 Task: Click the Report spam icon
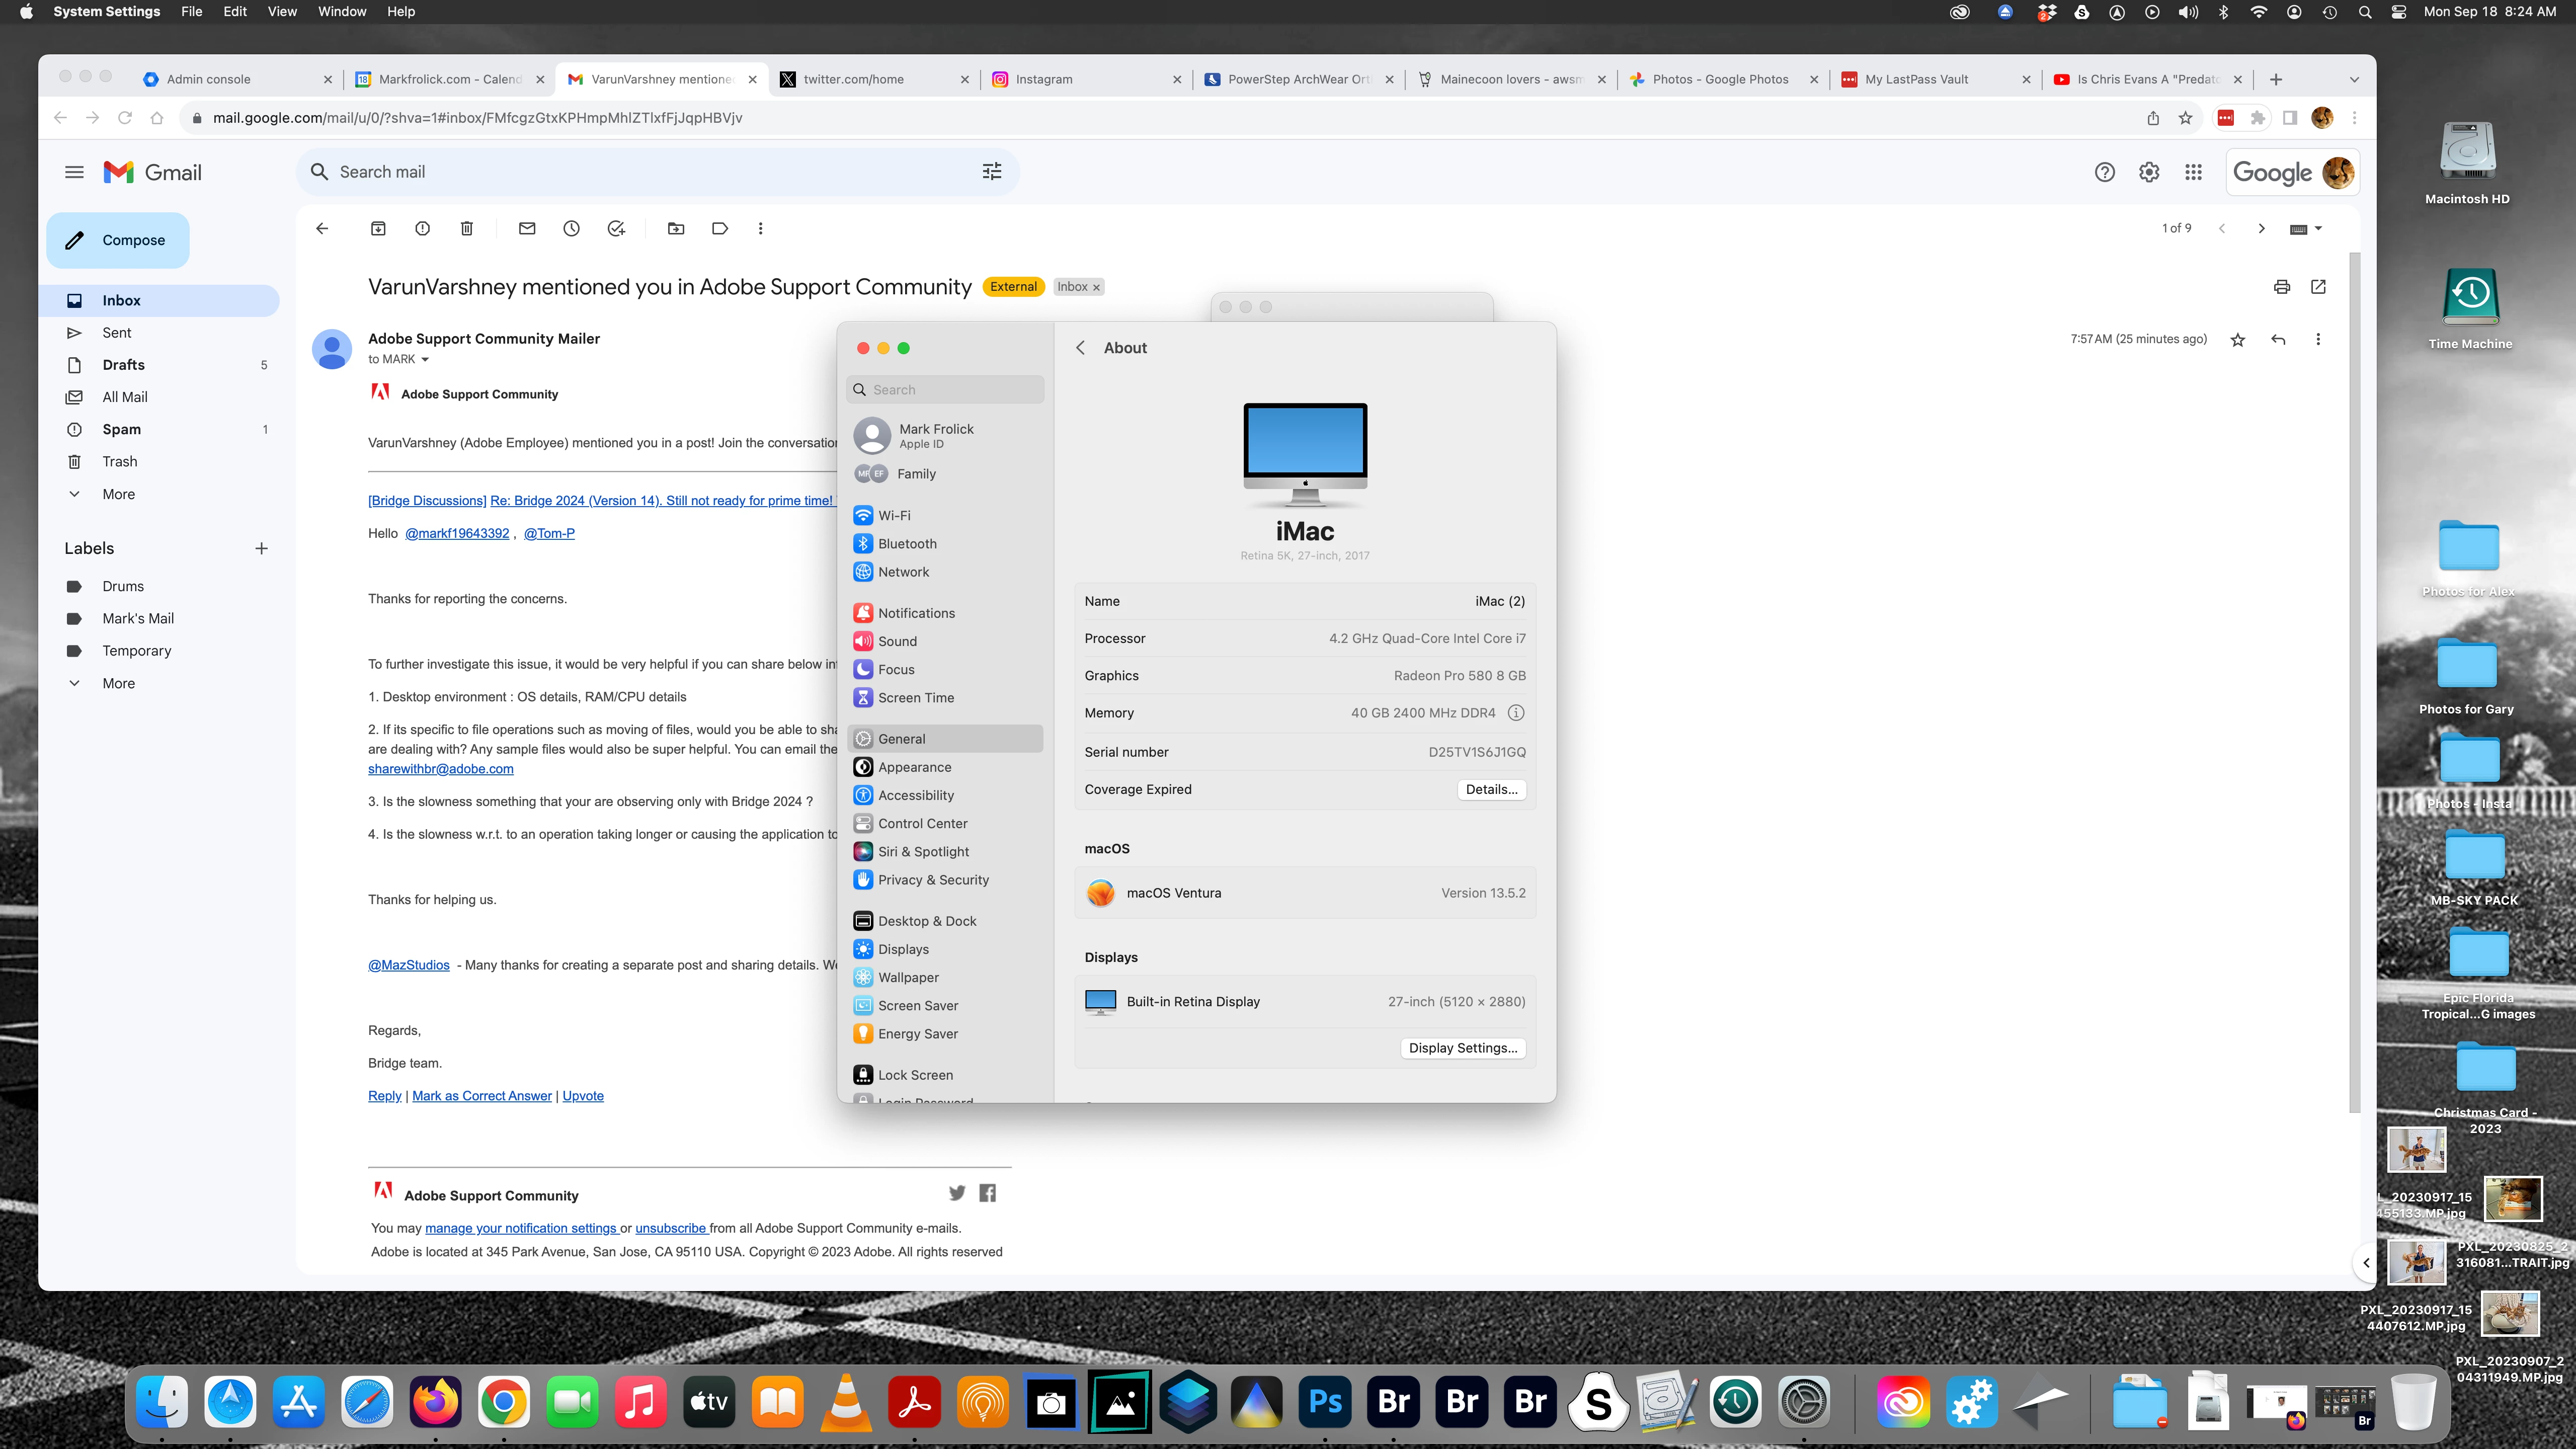(422, 228)
